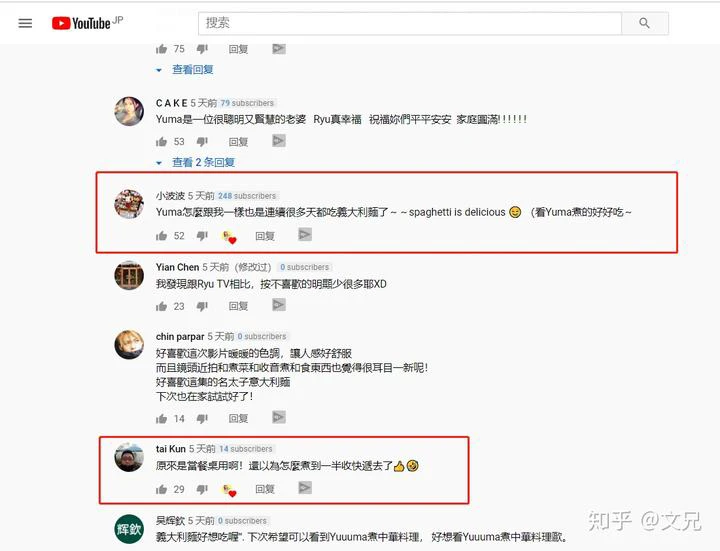Like CAKE's comment with thumbs up

click(x=161, y=141)
